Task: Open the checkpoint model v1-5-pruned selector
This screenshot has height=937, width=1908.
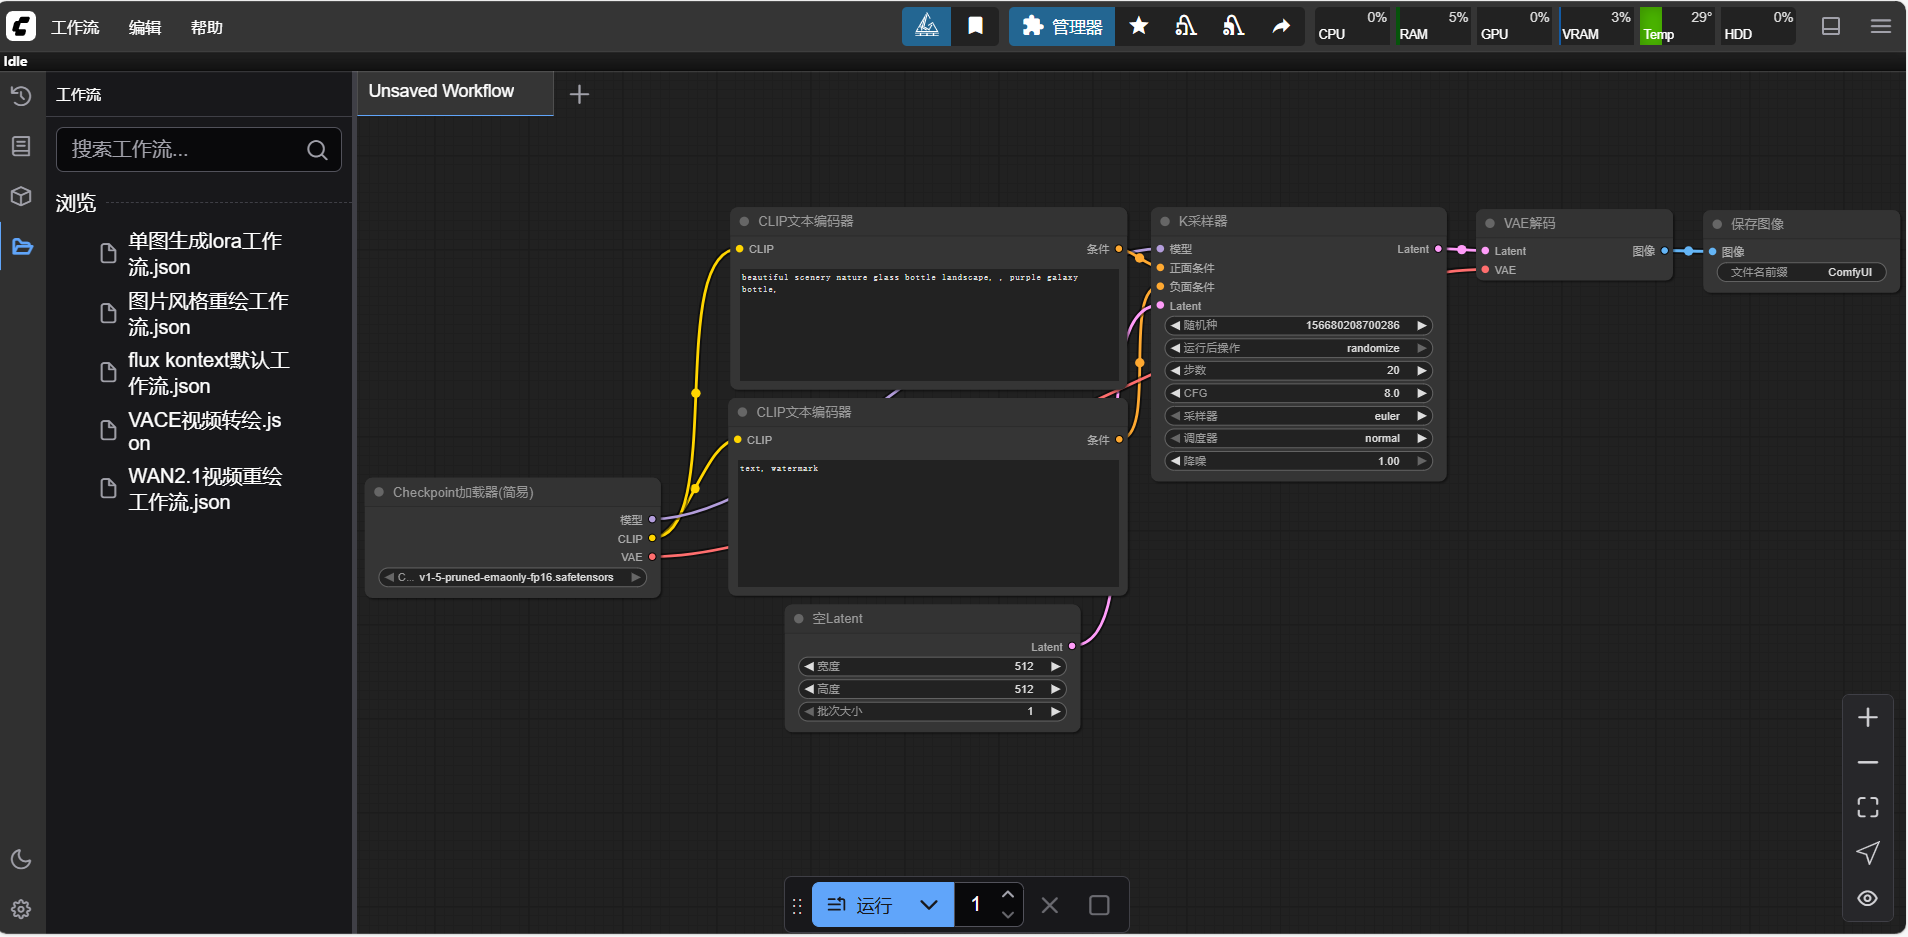Action: [512, 578]
